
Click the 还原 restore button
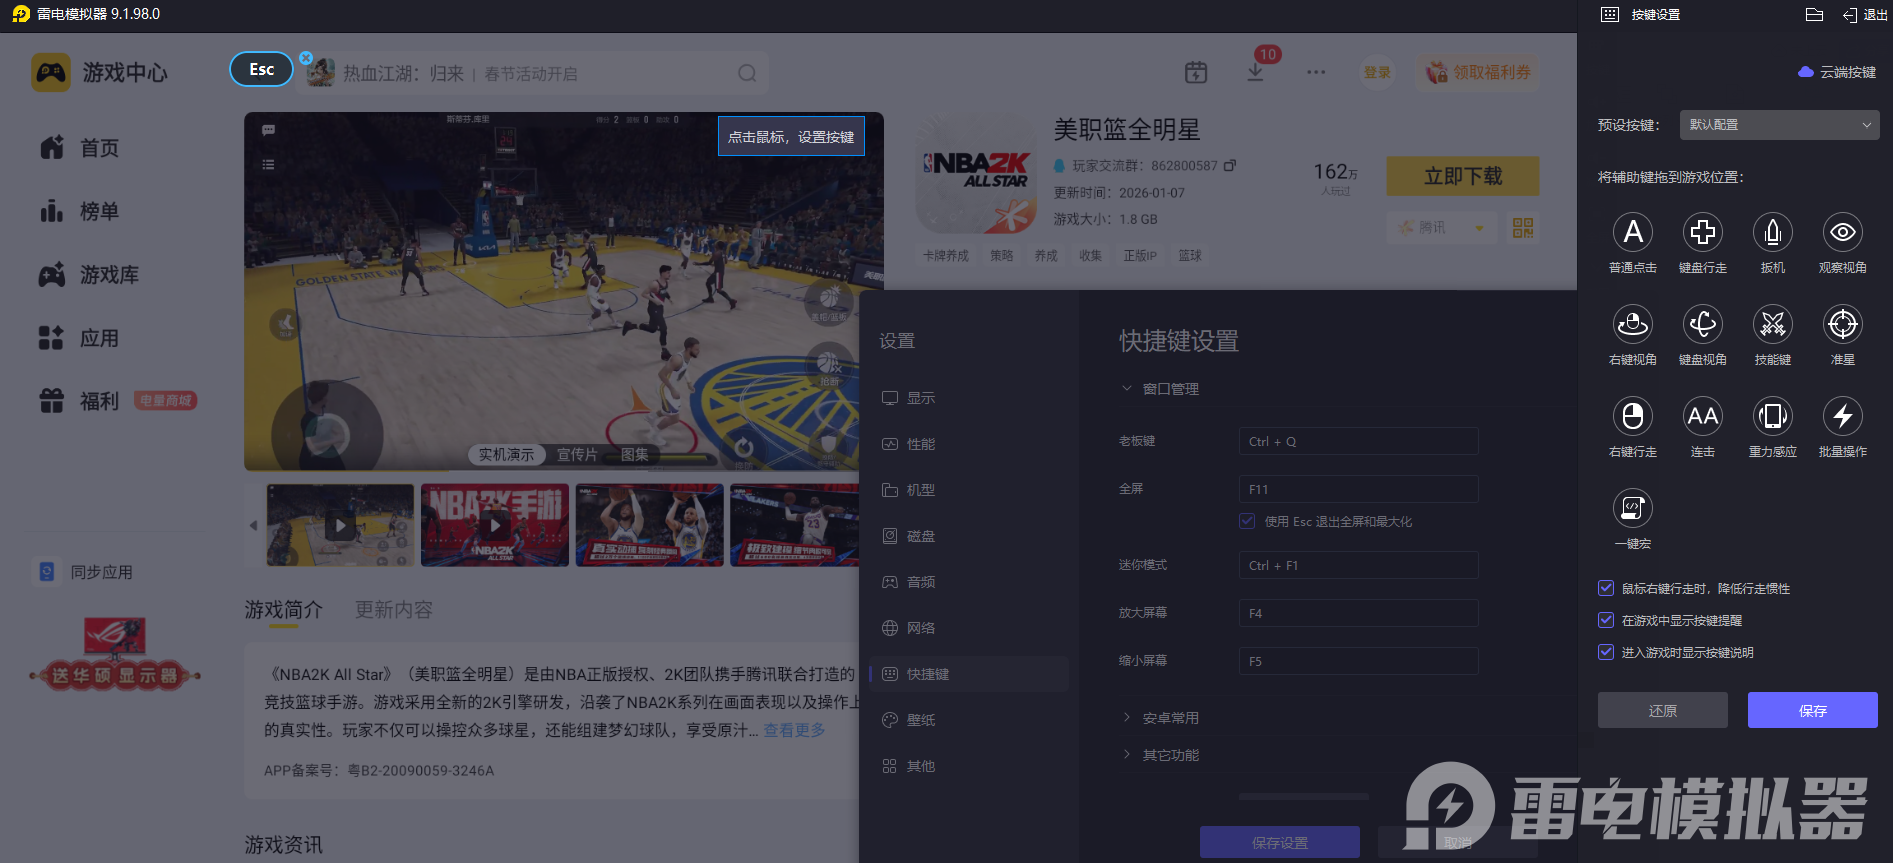(x=1662, y=710)
